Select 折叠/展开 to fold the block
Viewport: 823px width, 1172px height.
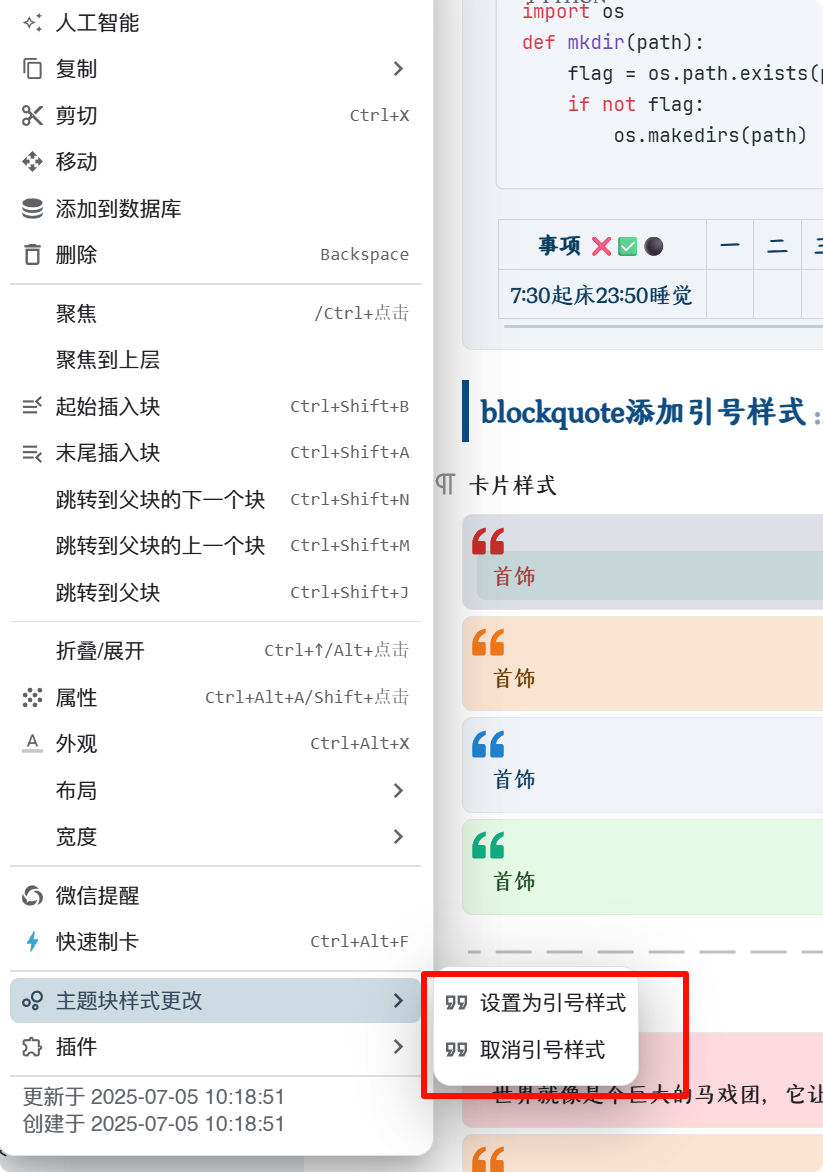tap(100, 651)
